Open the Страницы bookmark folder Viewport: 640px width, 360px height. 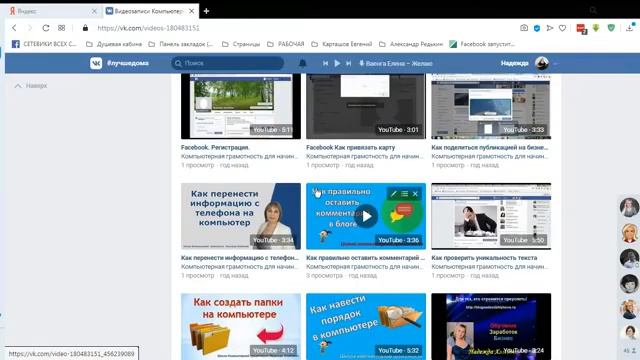click(x=241, y=44)
